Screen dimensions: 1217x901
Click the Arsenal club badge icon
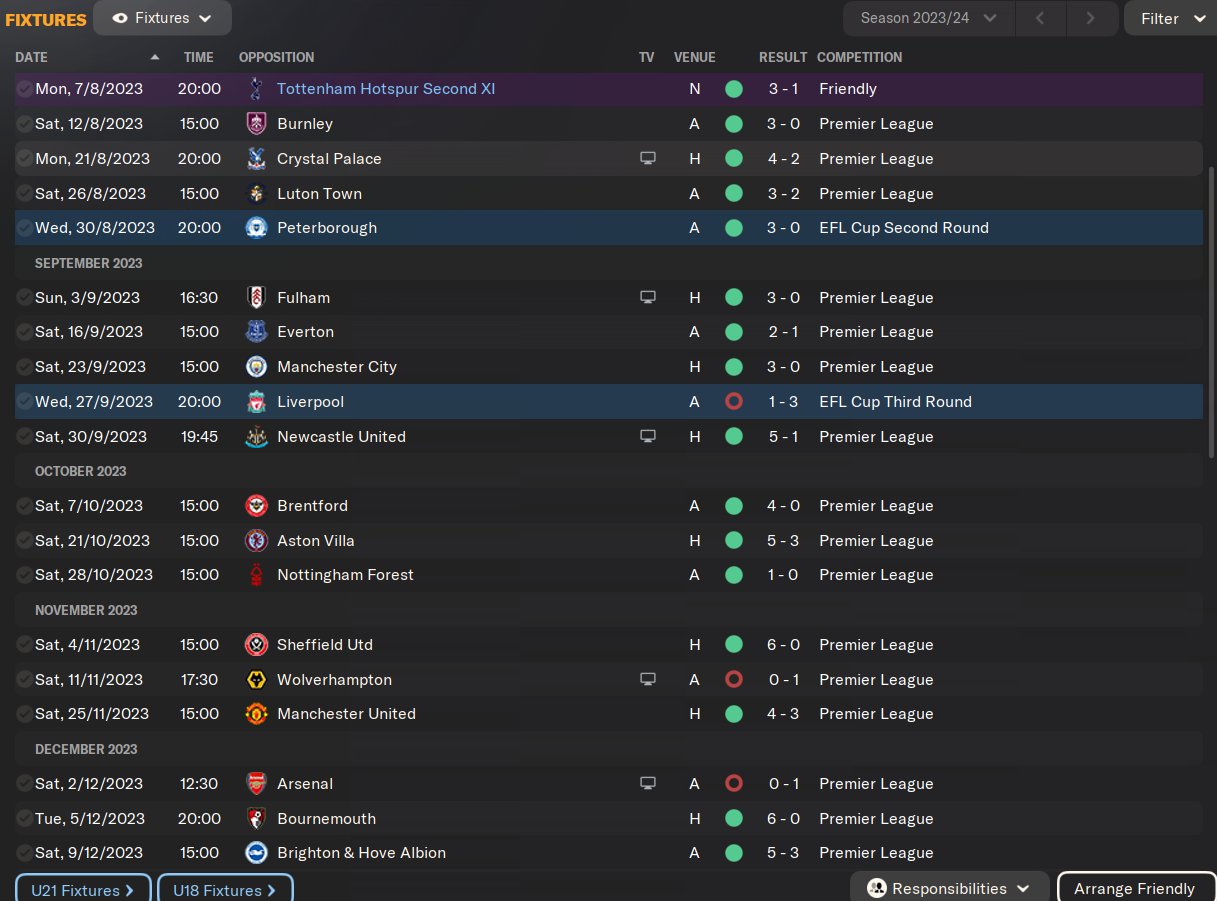coord(256,784)
